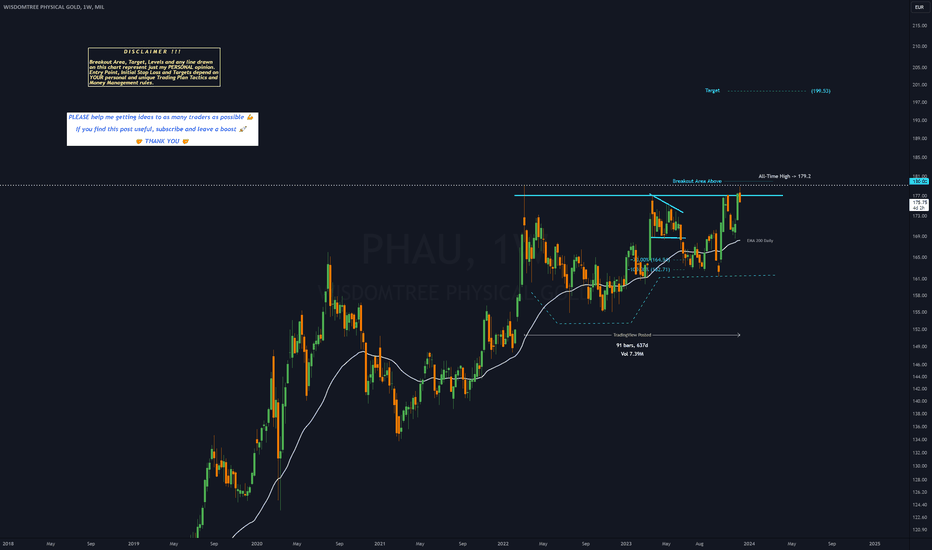Select the DISCLAIMER text box
The height and width of the screenshot is (550, 932).
[x=154, y=67]
